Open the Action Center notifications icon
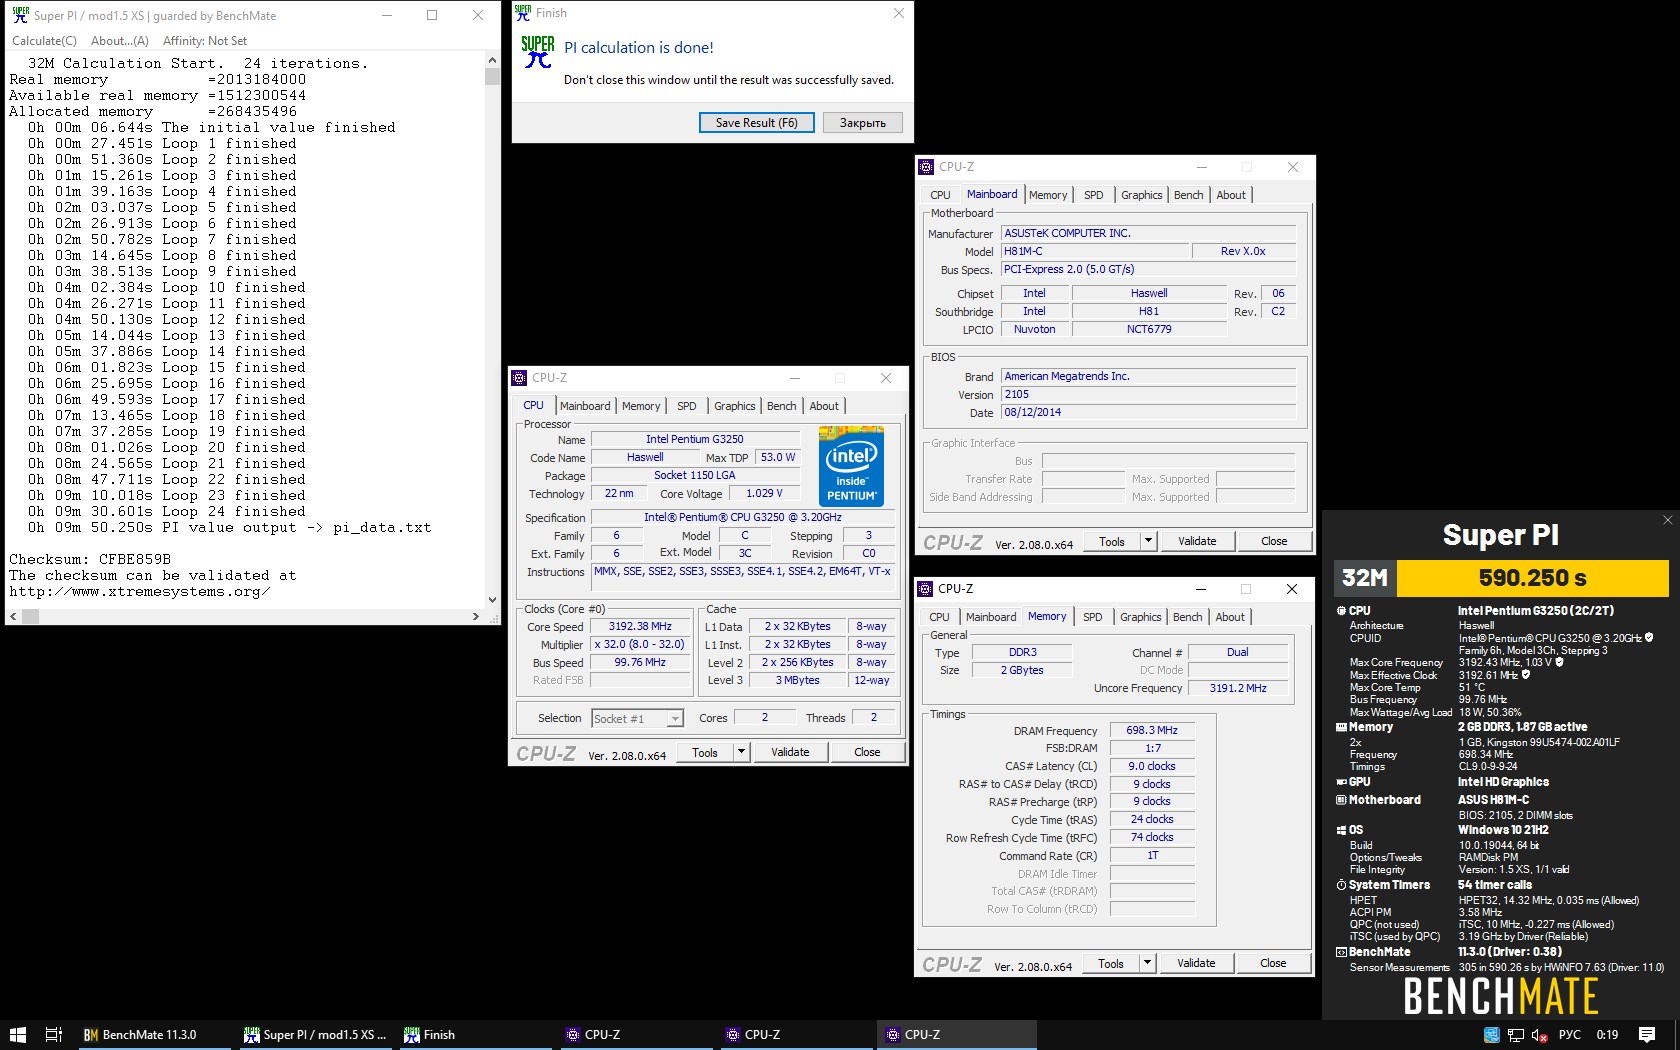 click(1647, 1035)
